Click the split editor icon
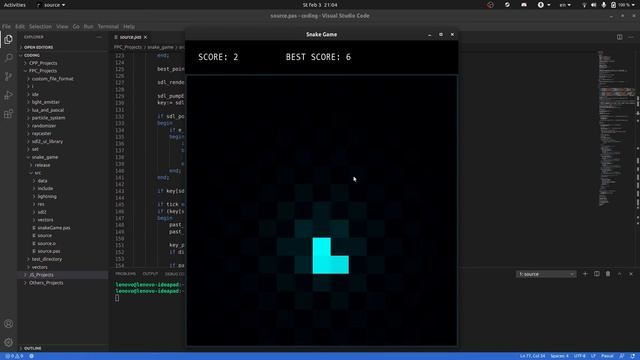Image resolution: width=640 pixels, height=360 pixels. (x=620, y=37)
